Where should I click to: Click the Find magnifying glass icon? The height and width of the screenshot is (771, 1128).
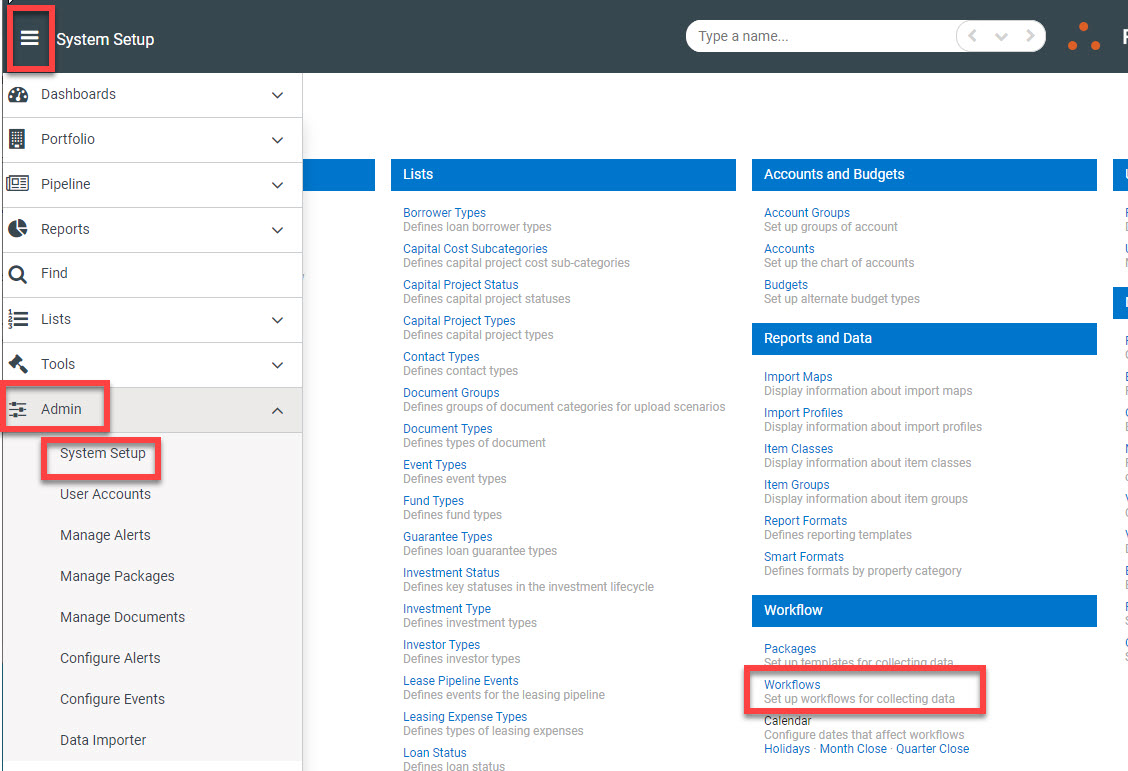18,273
